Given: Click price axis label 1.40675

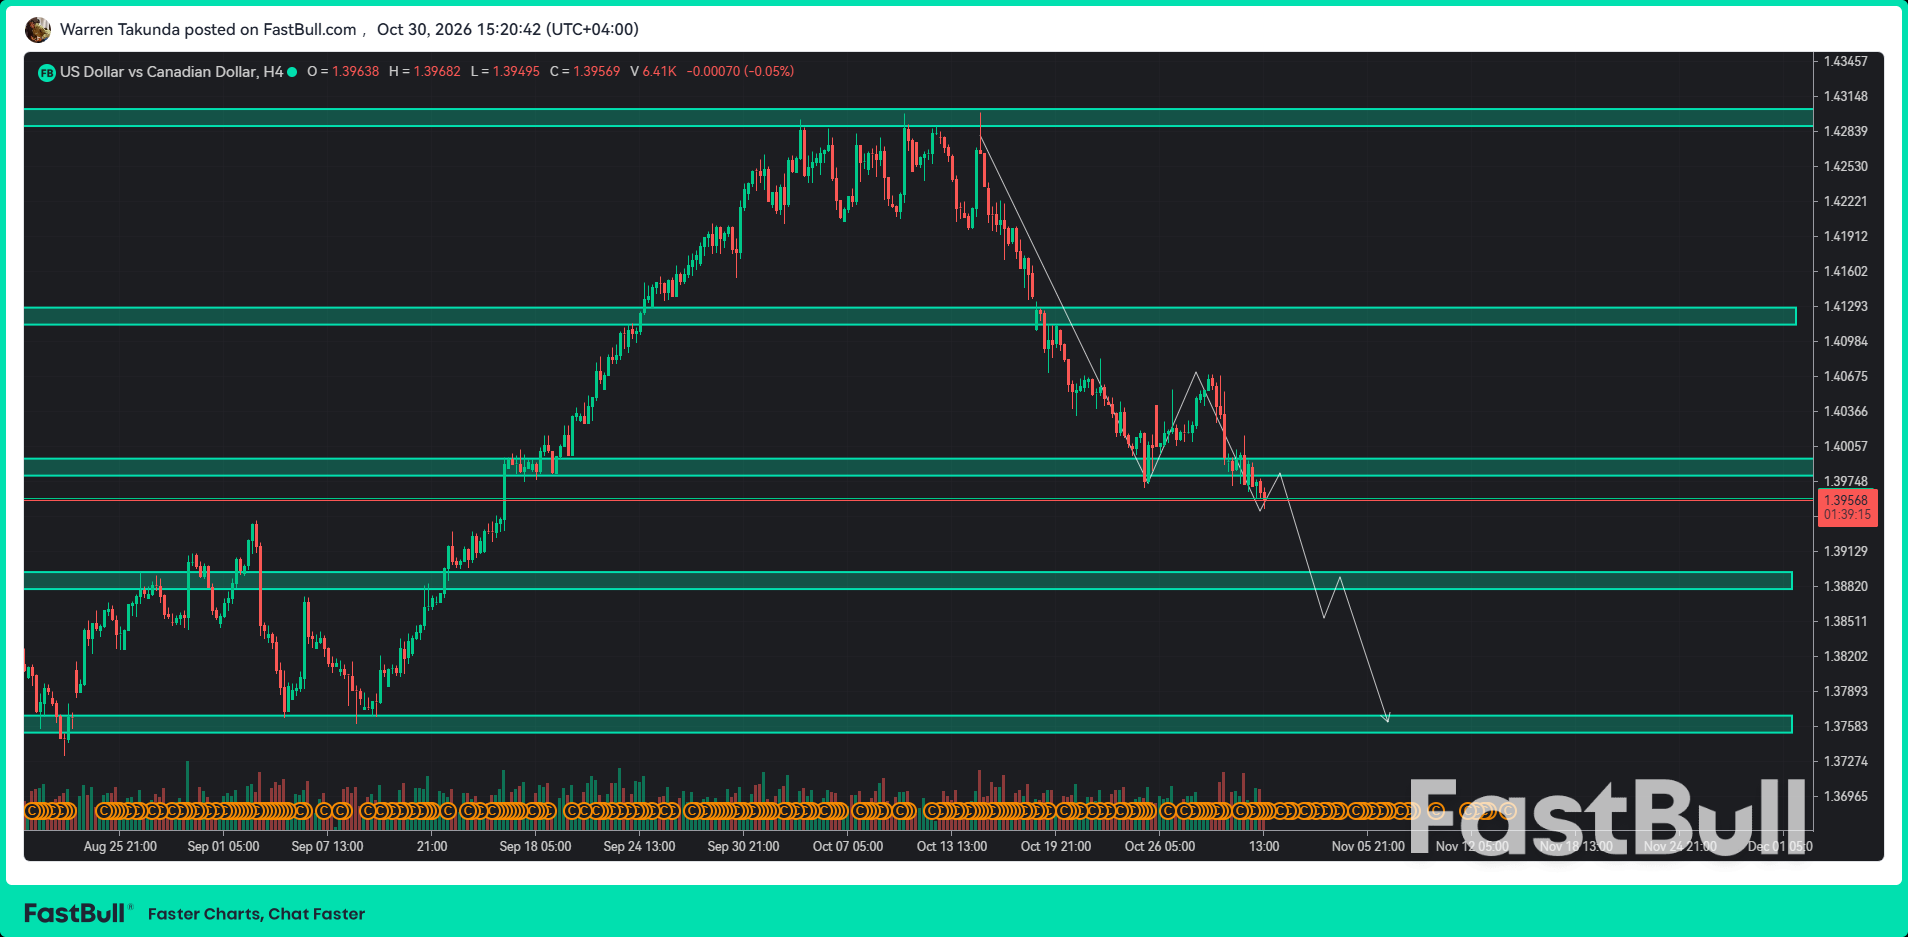Looking at the screenshot, I should 1845,376.
